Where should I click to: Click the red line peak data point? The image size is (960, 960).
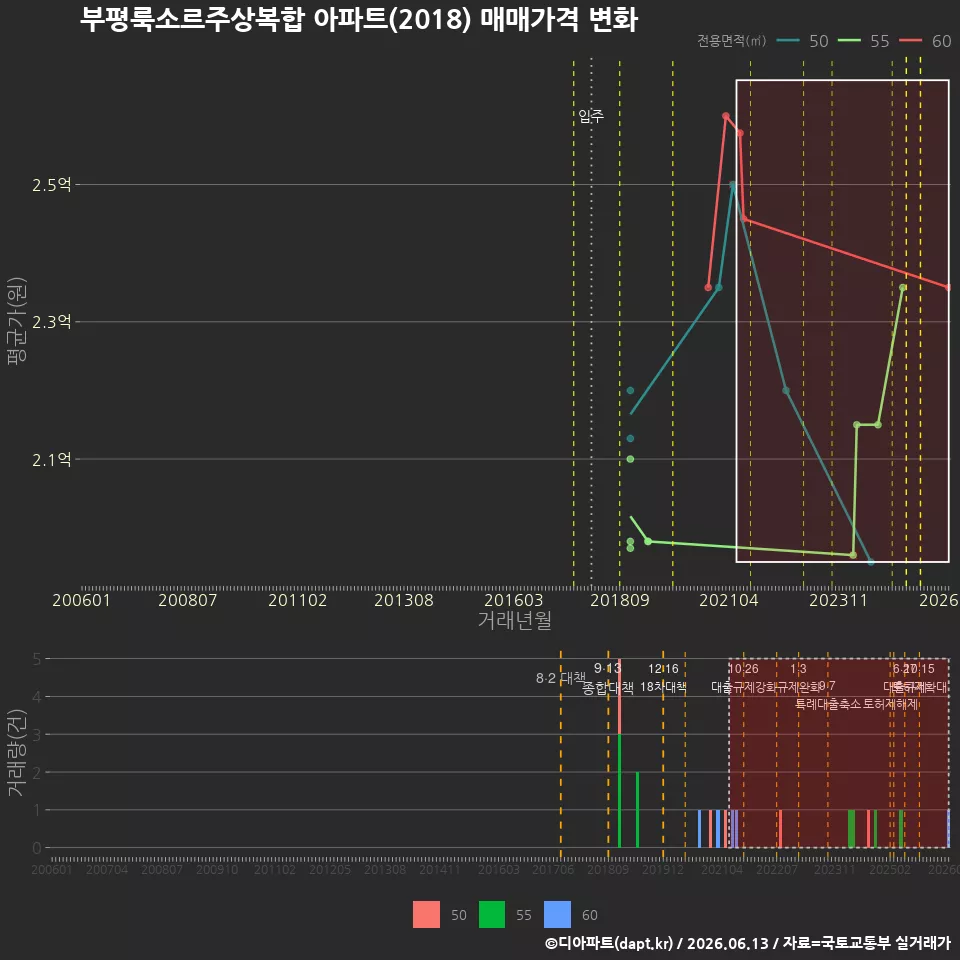[726, 116]
